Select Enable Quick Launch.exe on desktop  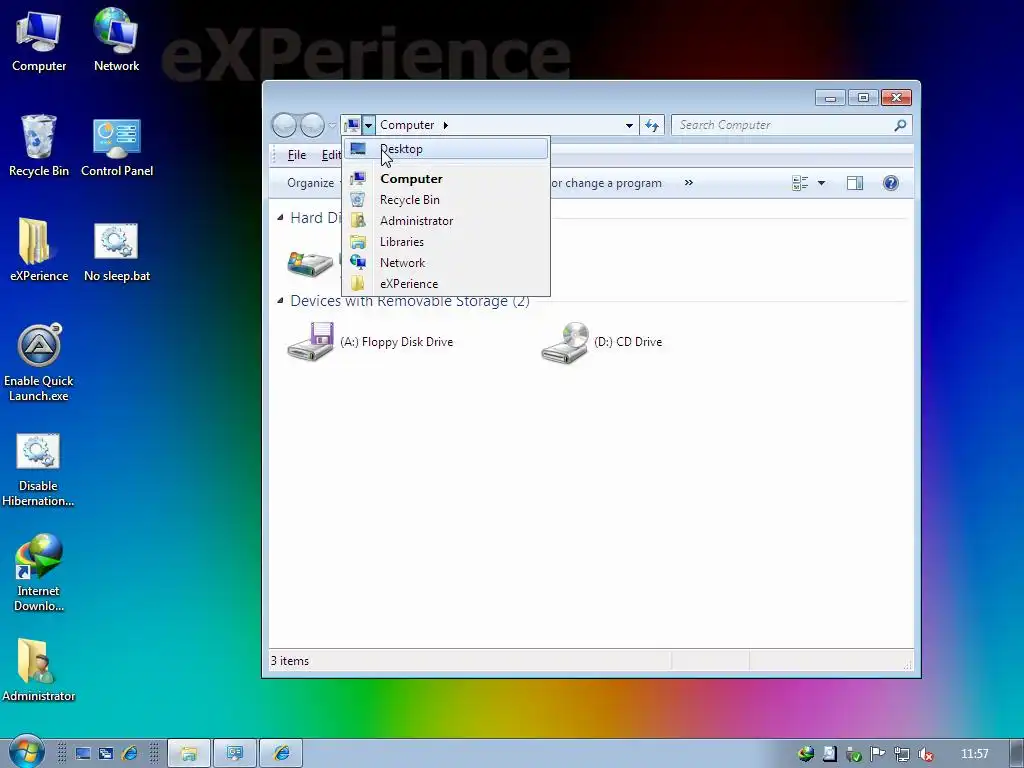click(x=39, y=362)
